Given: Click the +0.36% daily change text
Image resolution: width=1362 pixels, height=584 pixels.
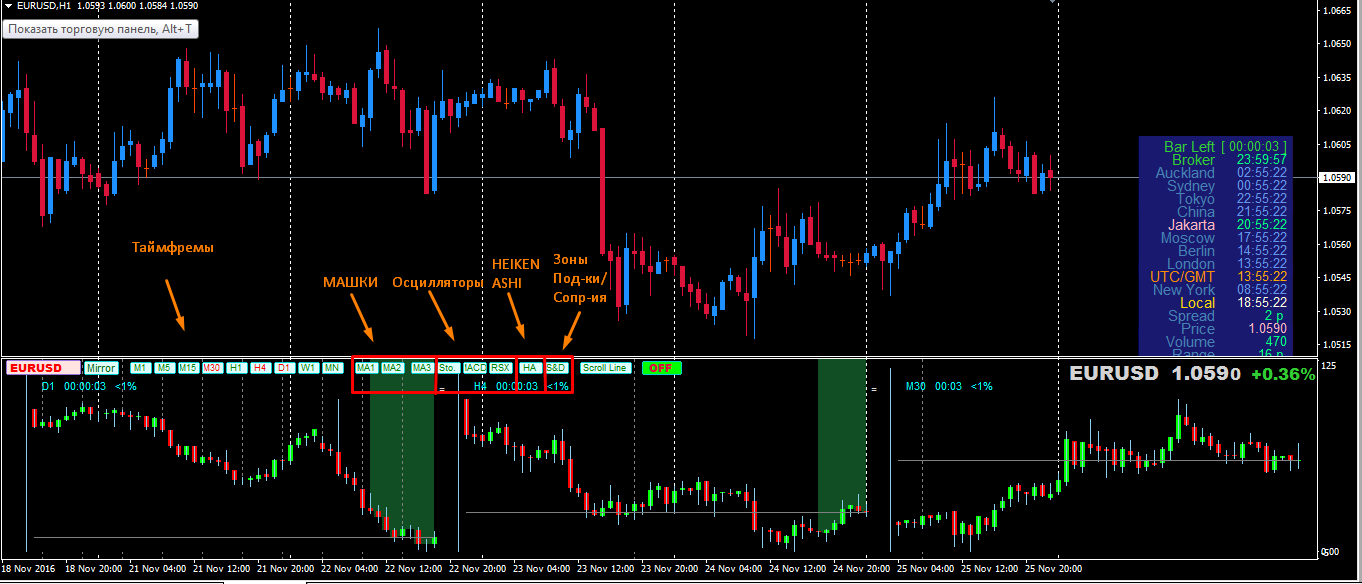Looking at the screenshot, I should pos(1283,374).
